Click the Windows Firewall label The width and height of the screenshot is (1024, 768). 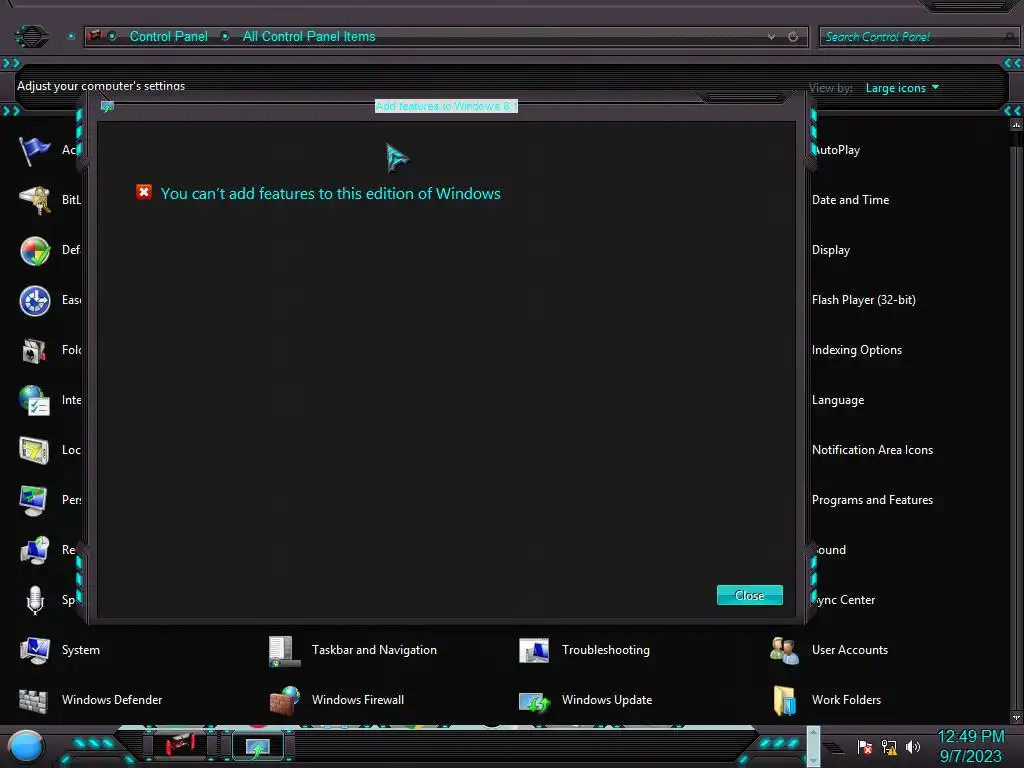pyautogui.click(x=358, y=699)
